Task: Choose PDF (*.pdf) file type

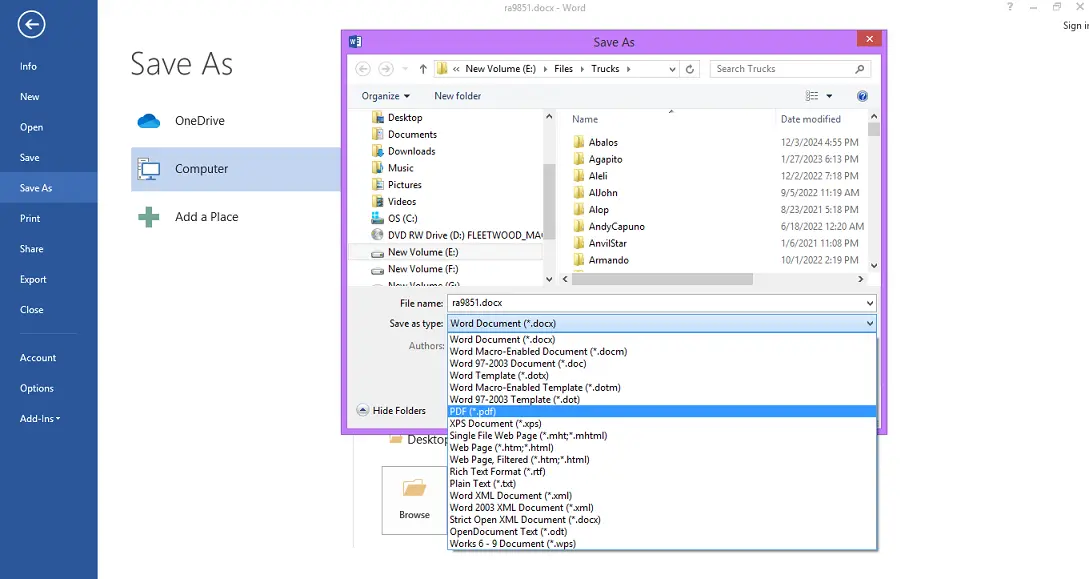Action: pyautogui.click(x=661, y=412)
